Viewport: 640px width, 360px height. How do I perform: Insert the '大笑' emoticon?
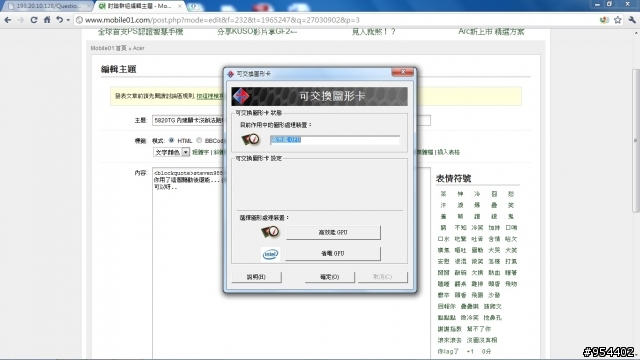(511, 250)
